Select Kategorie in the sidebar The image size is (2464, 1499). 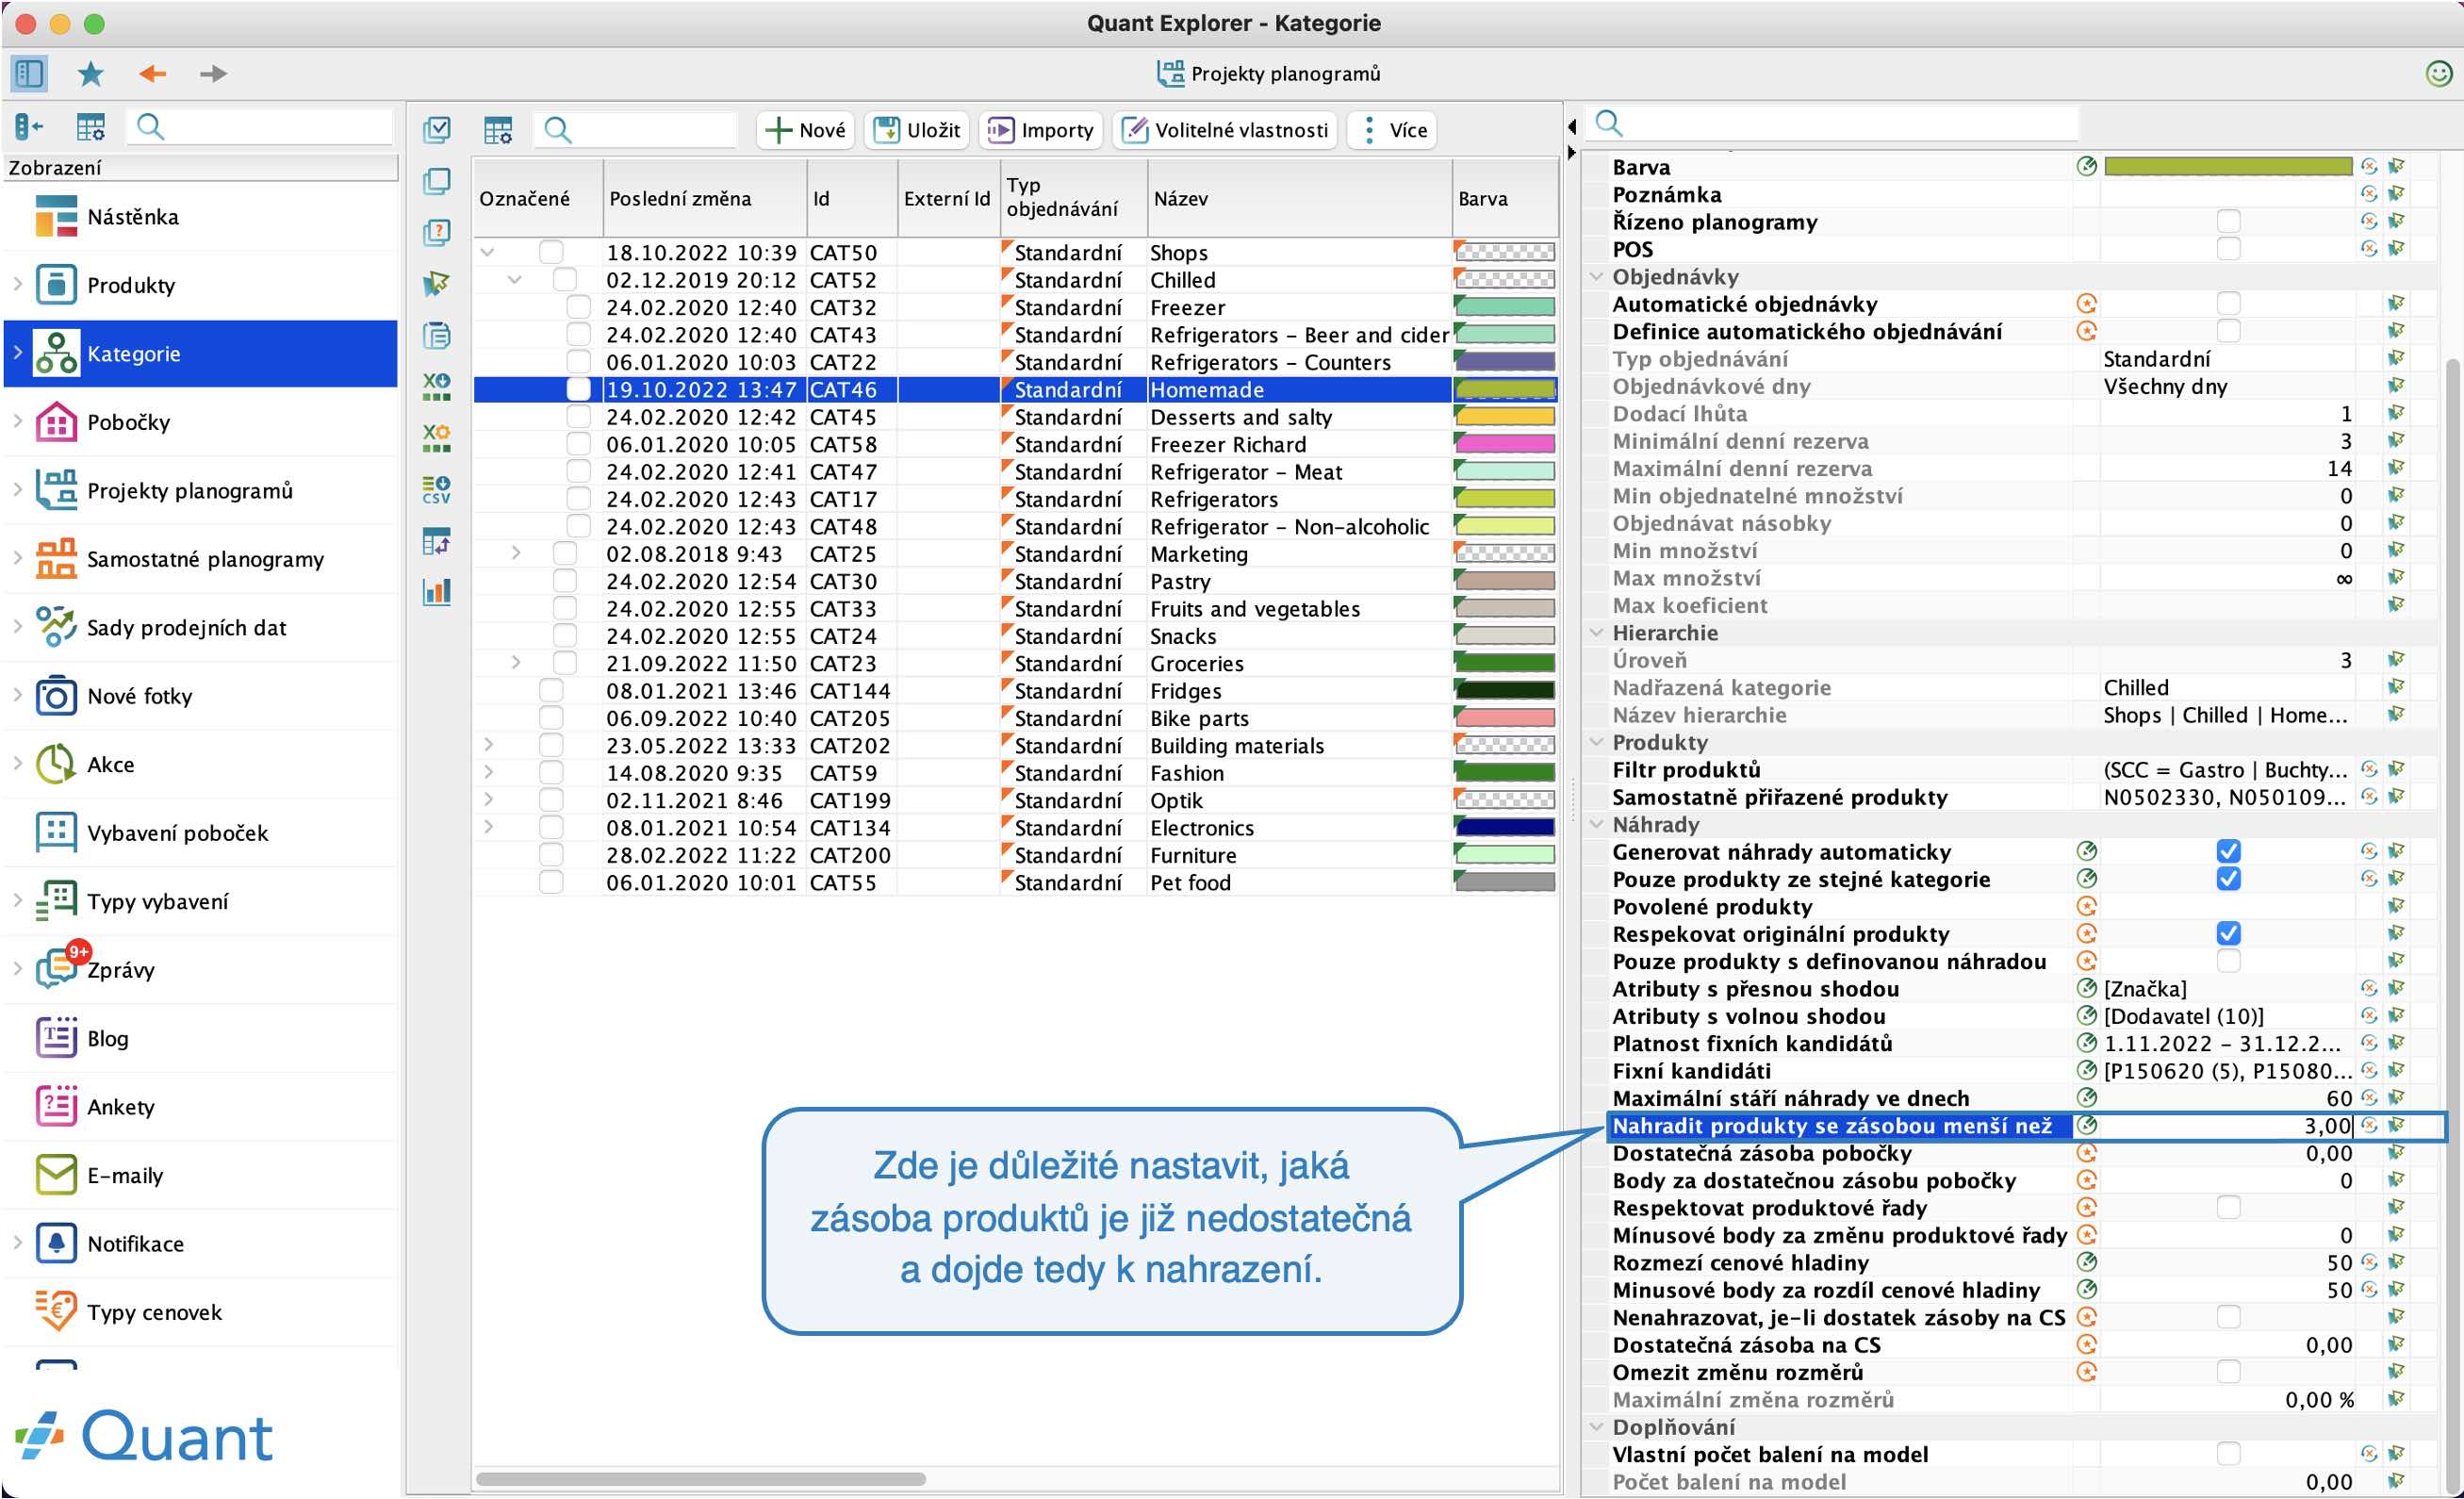tap(200, 354)
